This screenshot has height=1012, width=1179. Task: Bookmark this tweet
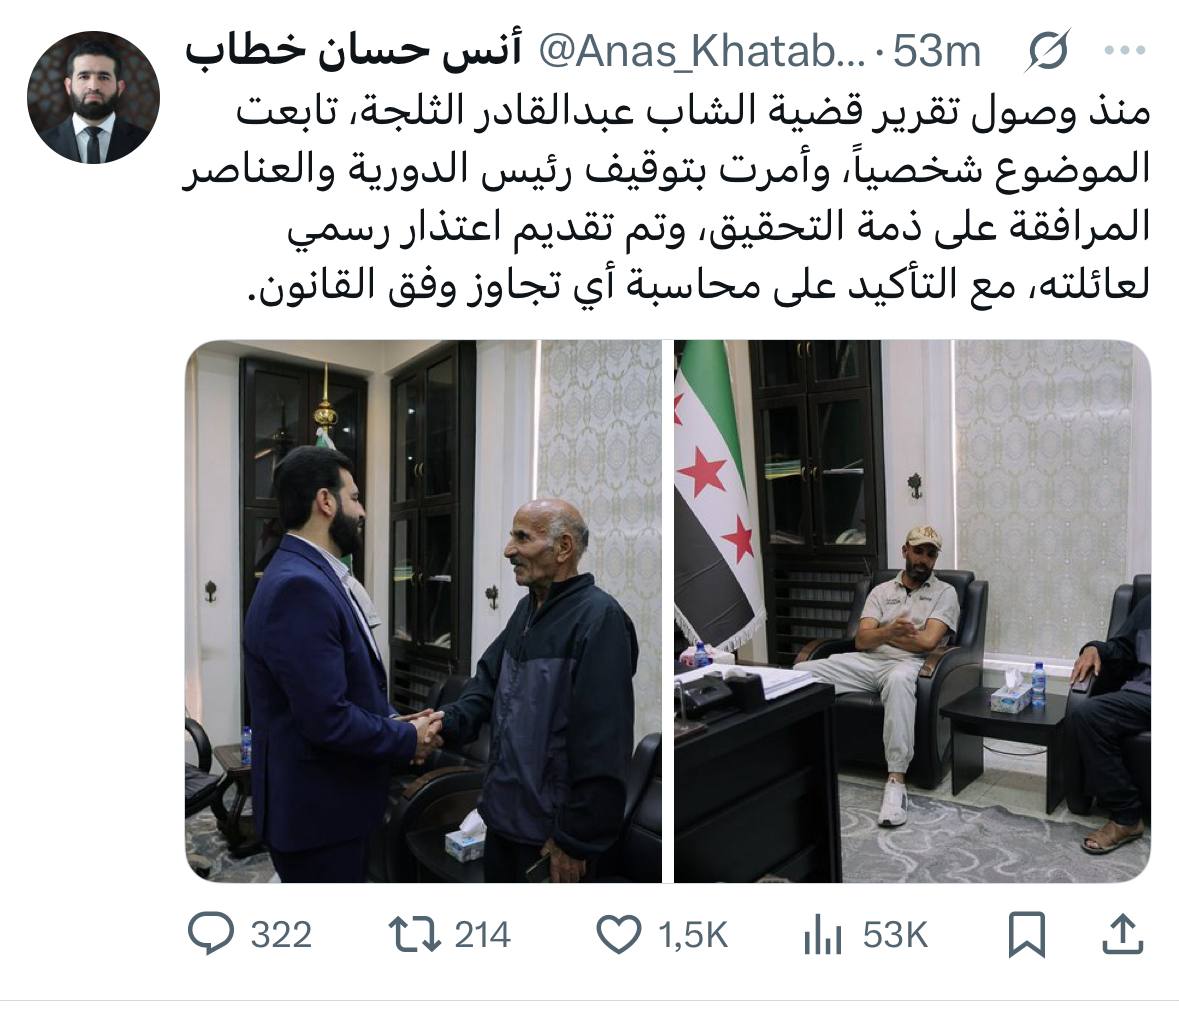(x=1027, y=935)
